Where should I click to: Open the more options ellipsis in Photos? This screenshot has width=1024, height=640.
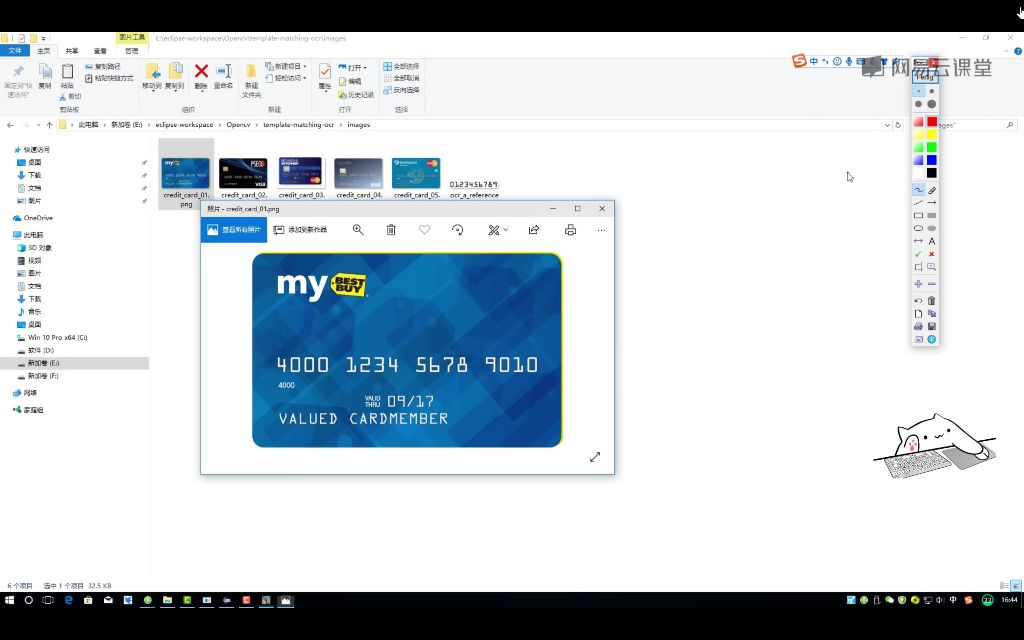[x=601, y=230]
